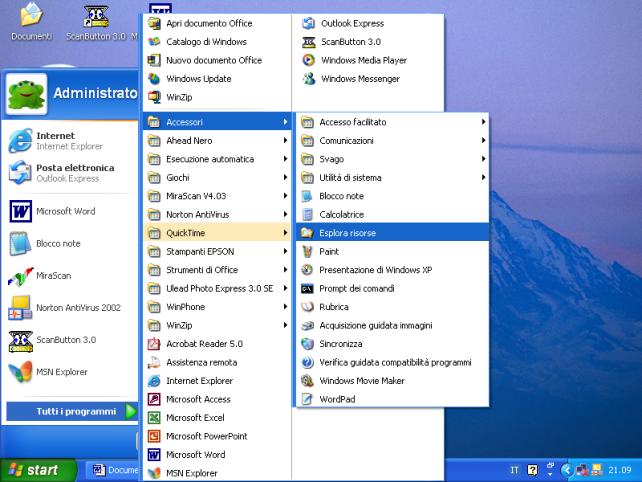This screenshot has width=642, height=482.
Task: Click the WordPad icon
Action: tap(307, 399)
